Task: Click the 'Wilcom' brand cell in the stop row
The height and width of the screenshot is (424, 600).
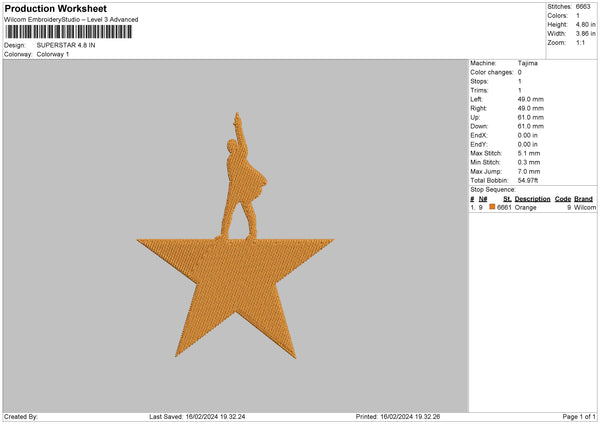Action: (x=585, y=207)
